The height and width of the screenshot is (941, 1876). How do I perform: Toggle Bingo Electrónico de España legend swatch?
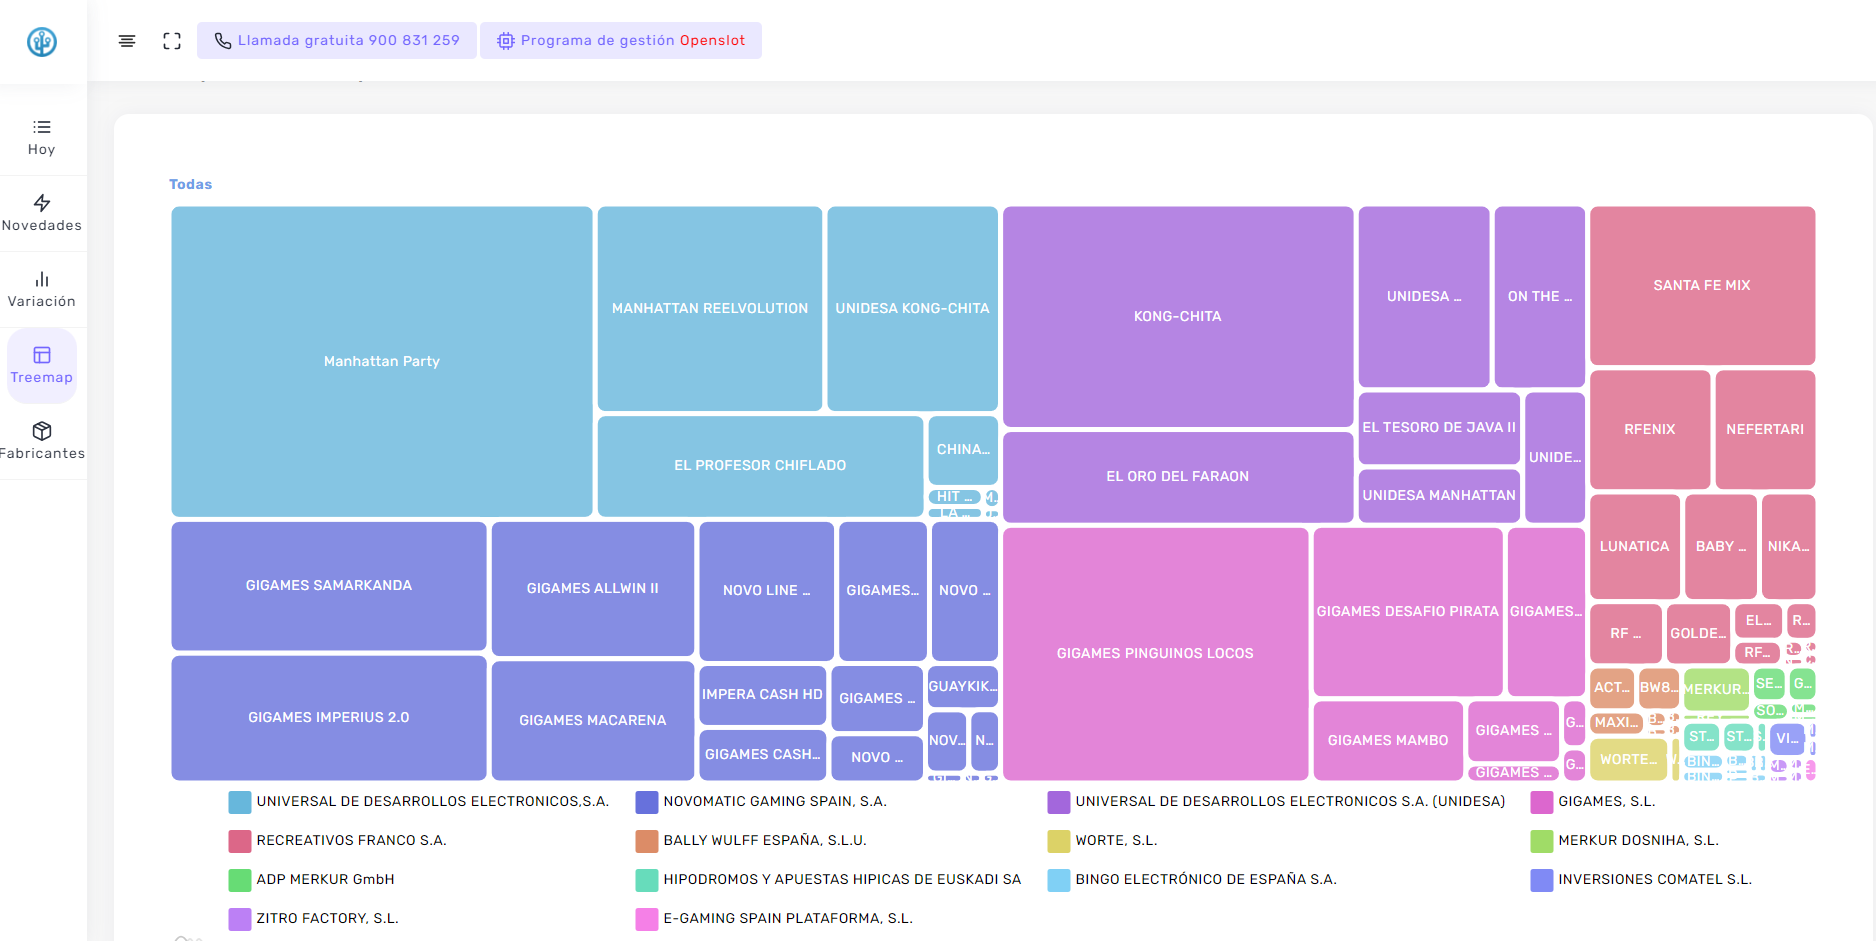pyautogui.click(x=1059, y=880)
